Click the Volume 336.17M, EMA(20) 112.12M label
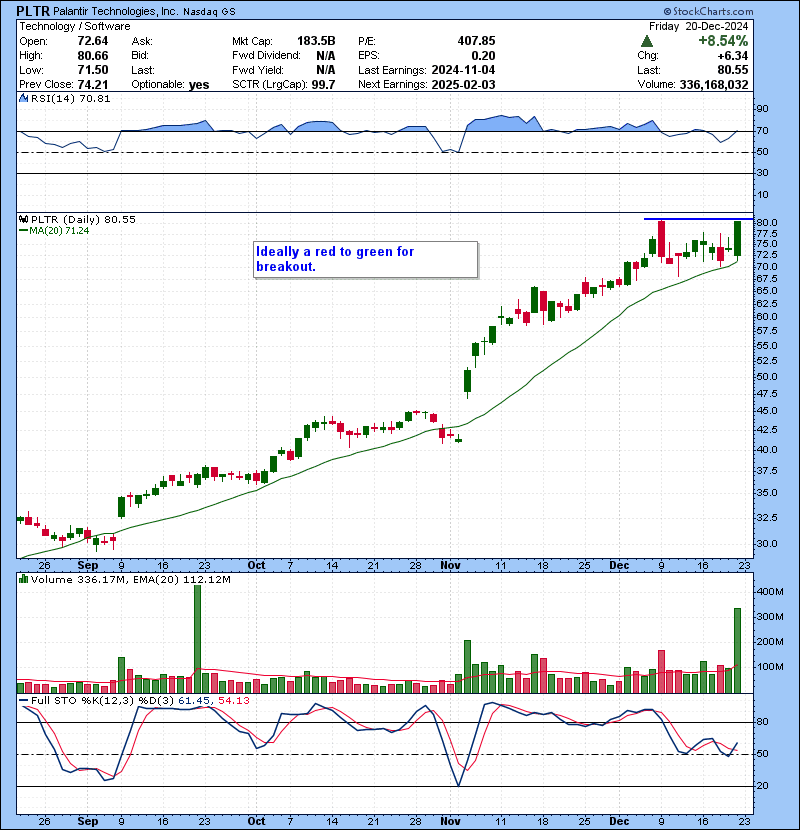This screenshot has width=800, height=830. click(x=131, y=580)
